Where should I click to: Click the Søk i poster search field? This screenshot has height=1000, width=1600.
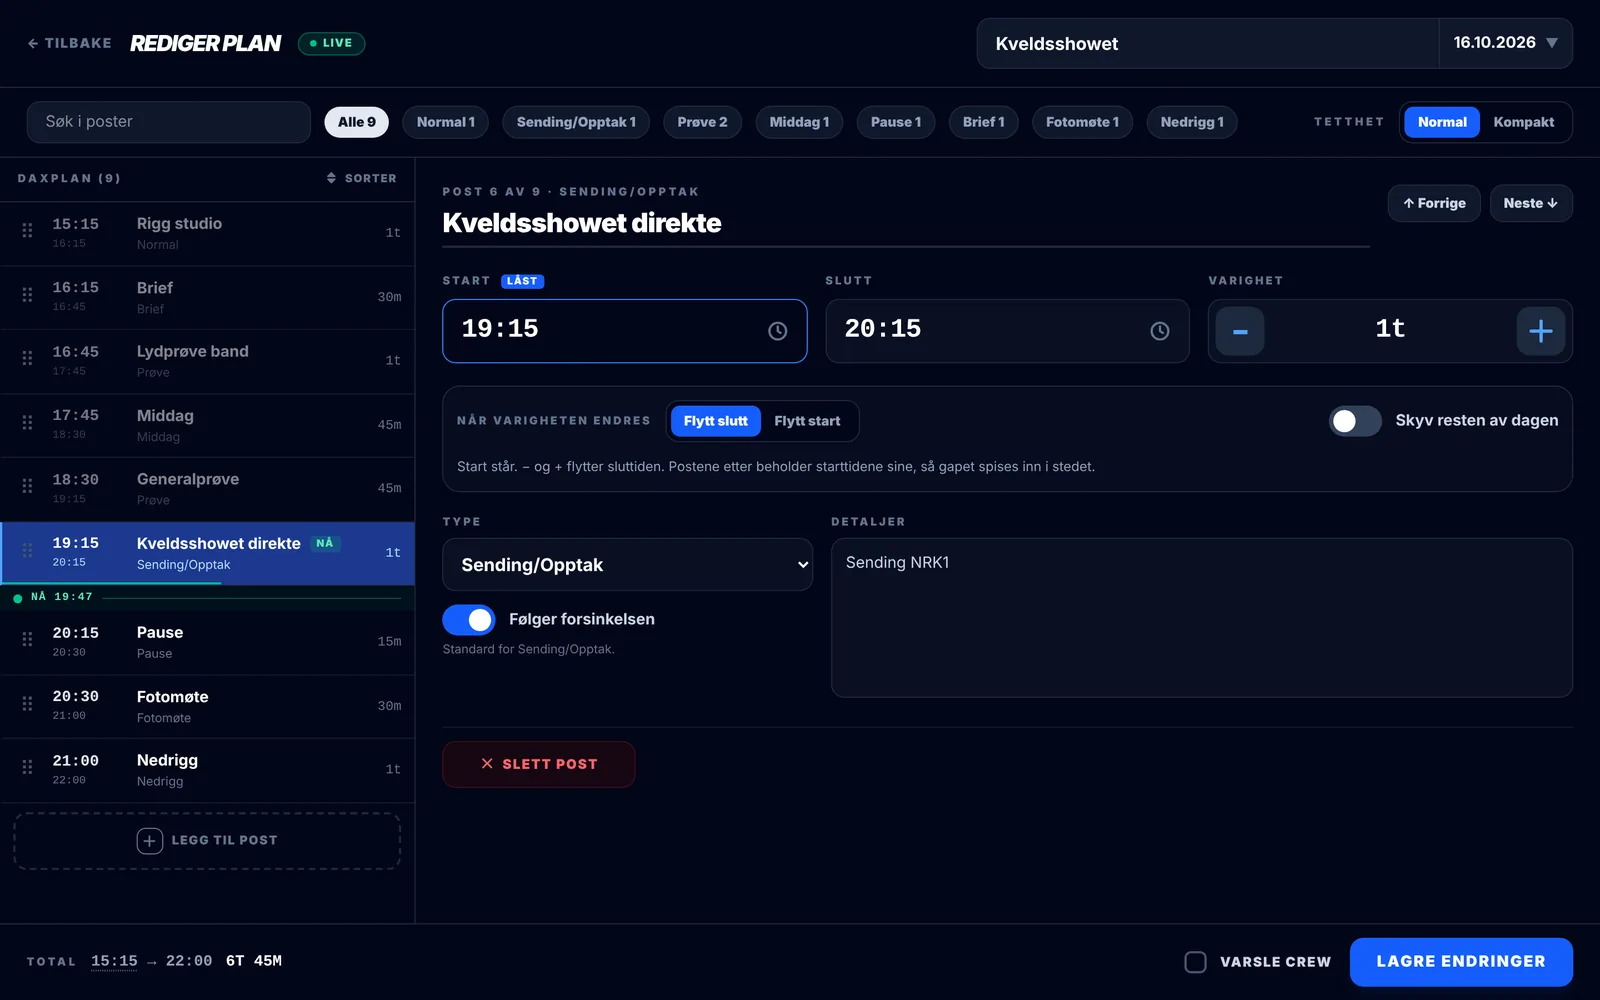click(169, 122)
